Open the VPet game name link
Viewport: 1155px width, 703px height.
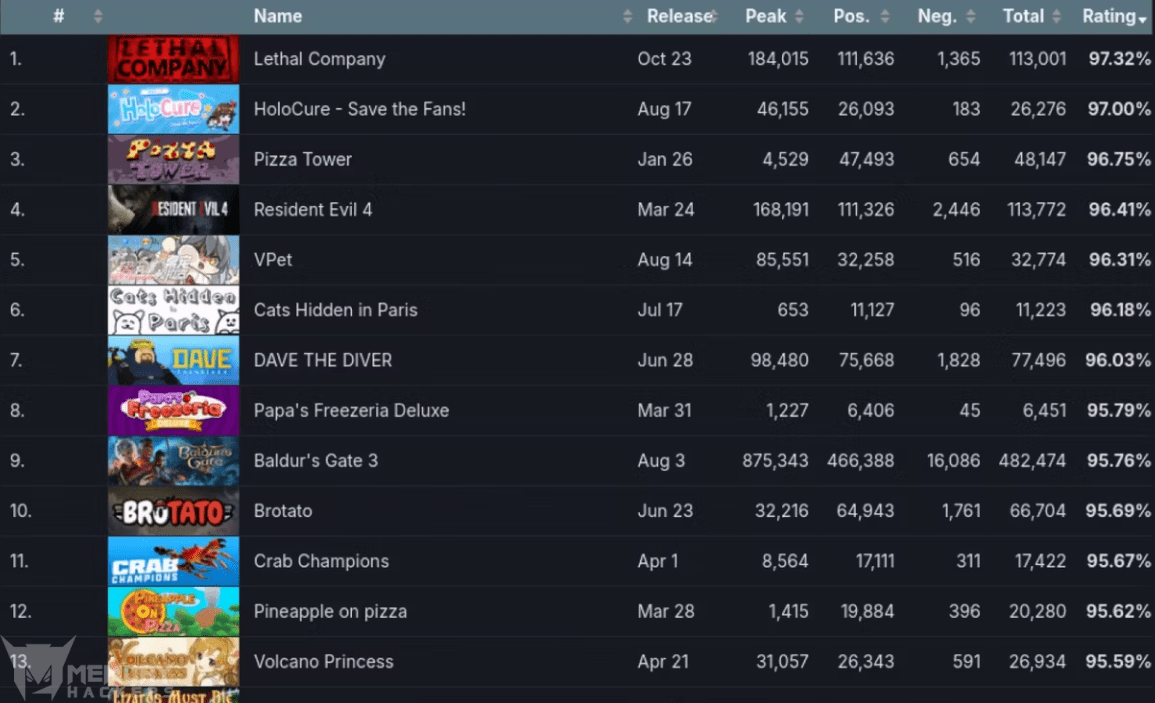point(273,260)
